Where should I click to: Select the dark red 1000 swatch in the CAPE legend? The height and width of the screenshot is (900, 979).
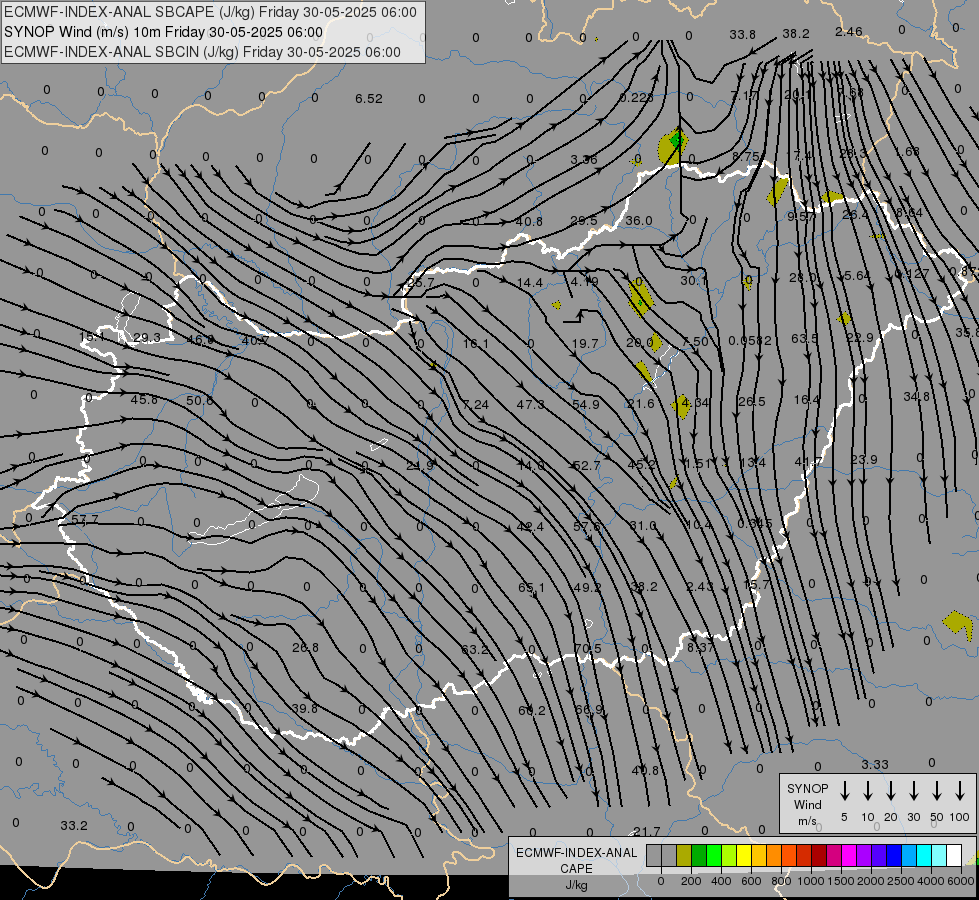tap(819, 855)
